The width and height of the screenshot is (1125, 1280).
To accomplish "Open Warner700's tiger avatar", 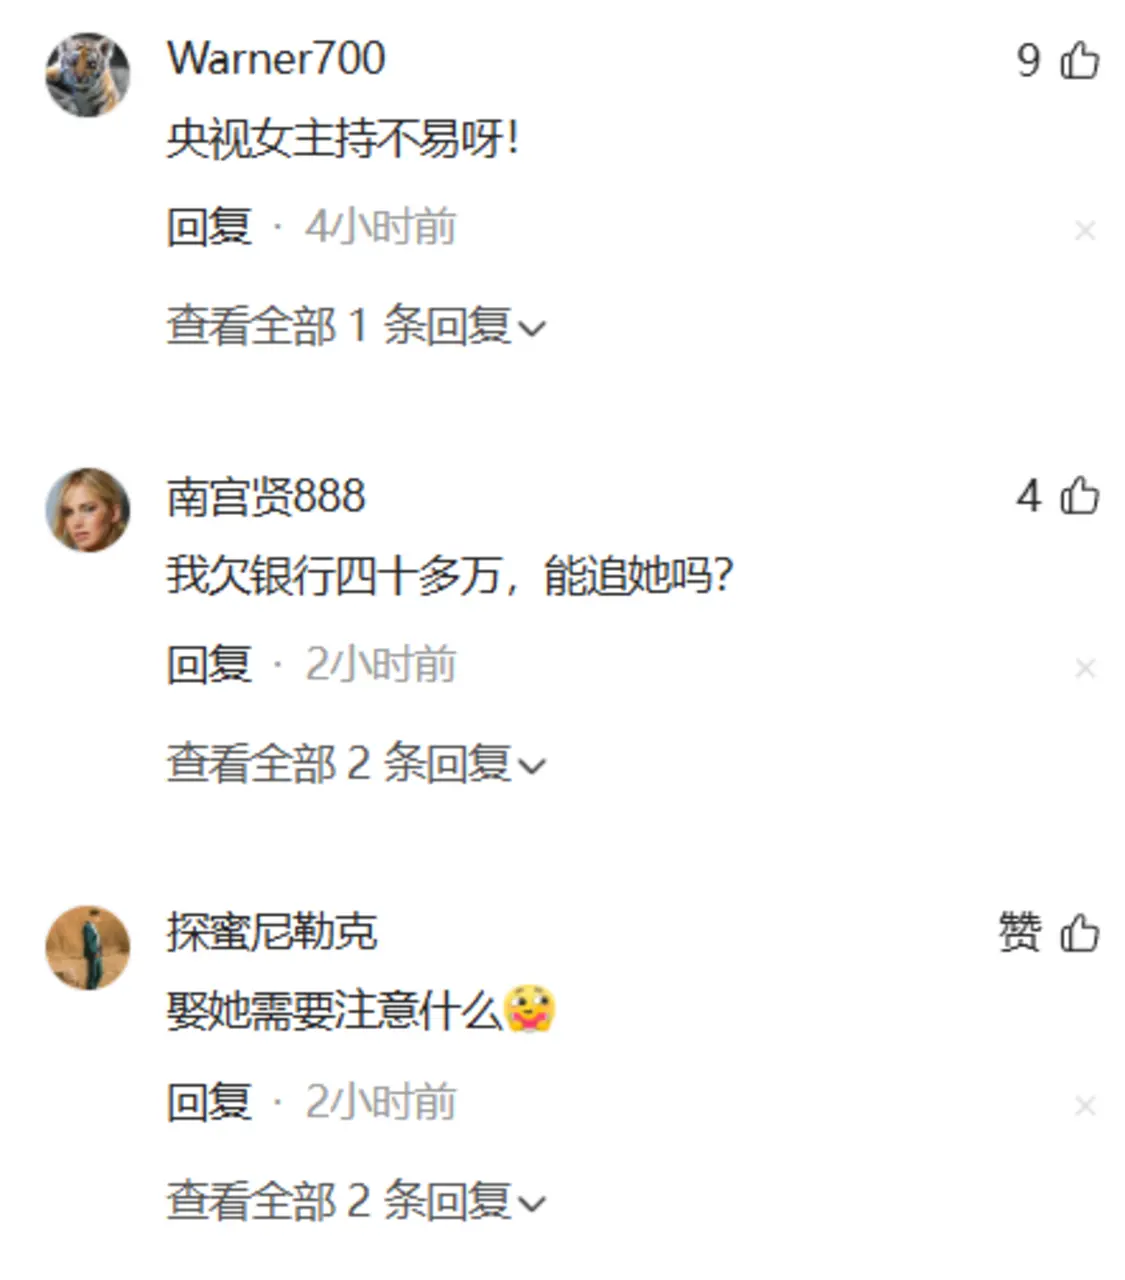I will pos(88,74).
